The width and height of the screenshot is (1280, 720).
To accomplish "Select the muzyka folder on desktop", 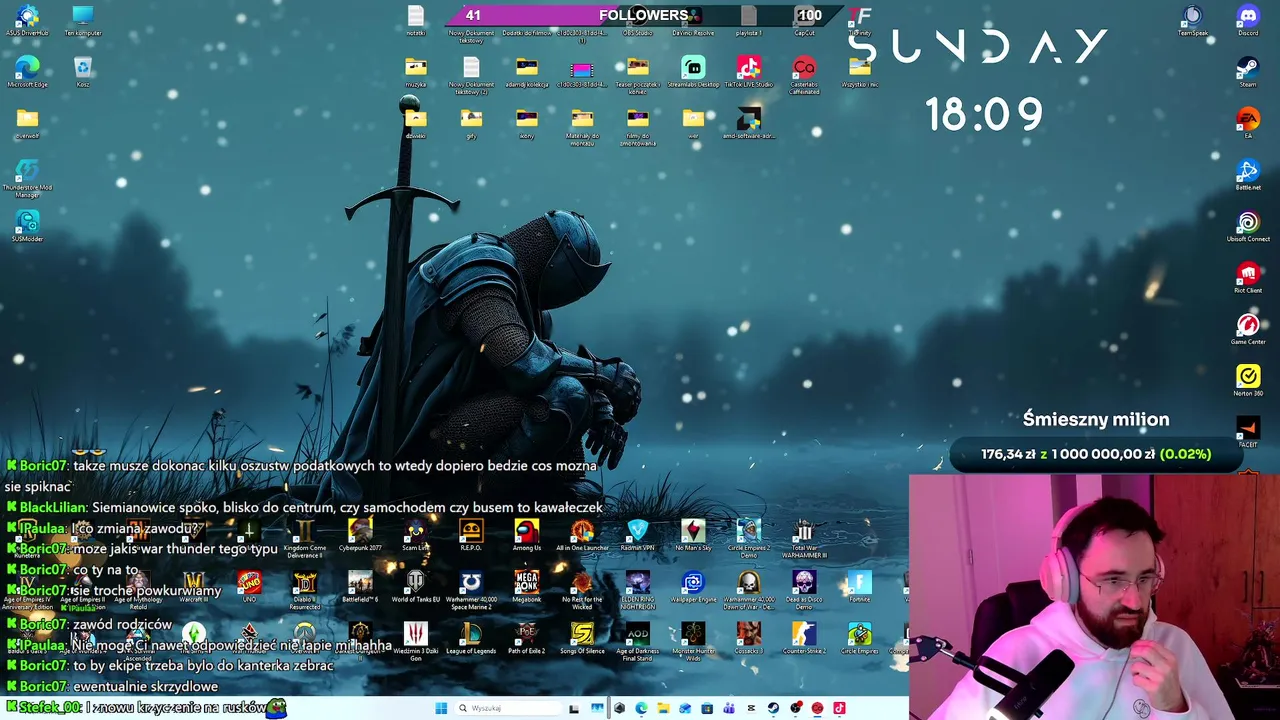I will tap(415, 72).
